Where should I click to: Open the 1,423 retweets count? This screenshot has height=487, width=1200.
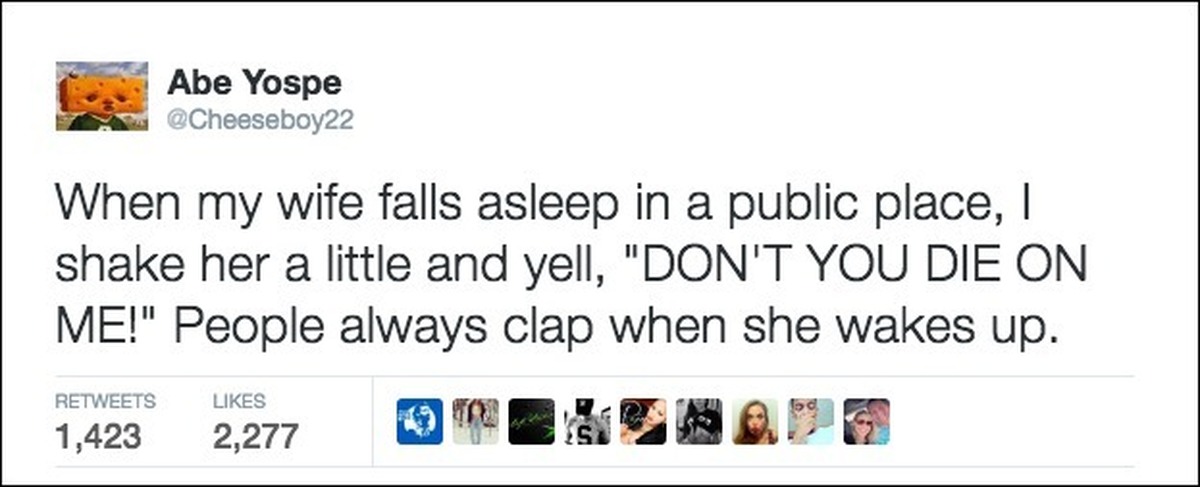(100, 436)
